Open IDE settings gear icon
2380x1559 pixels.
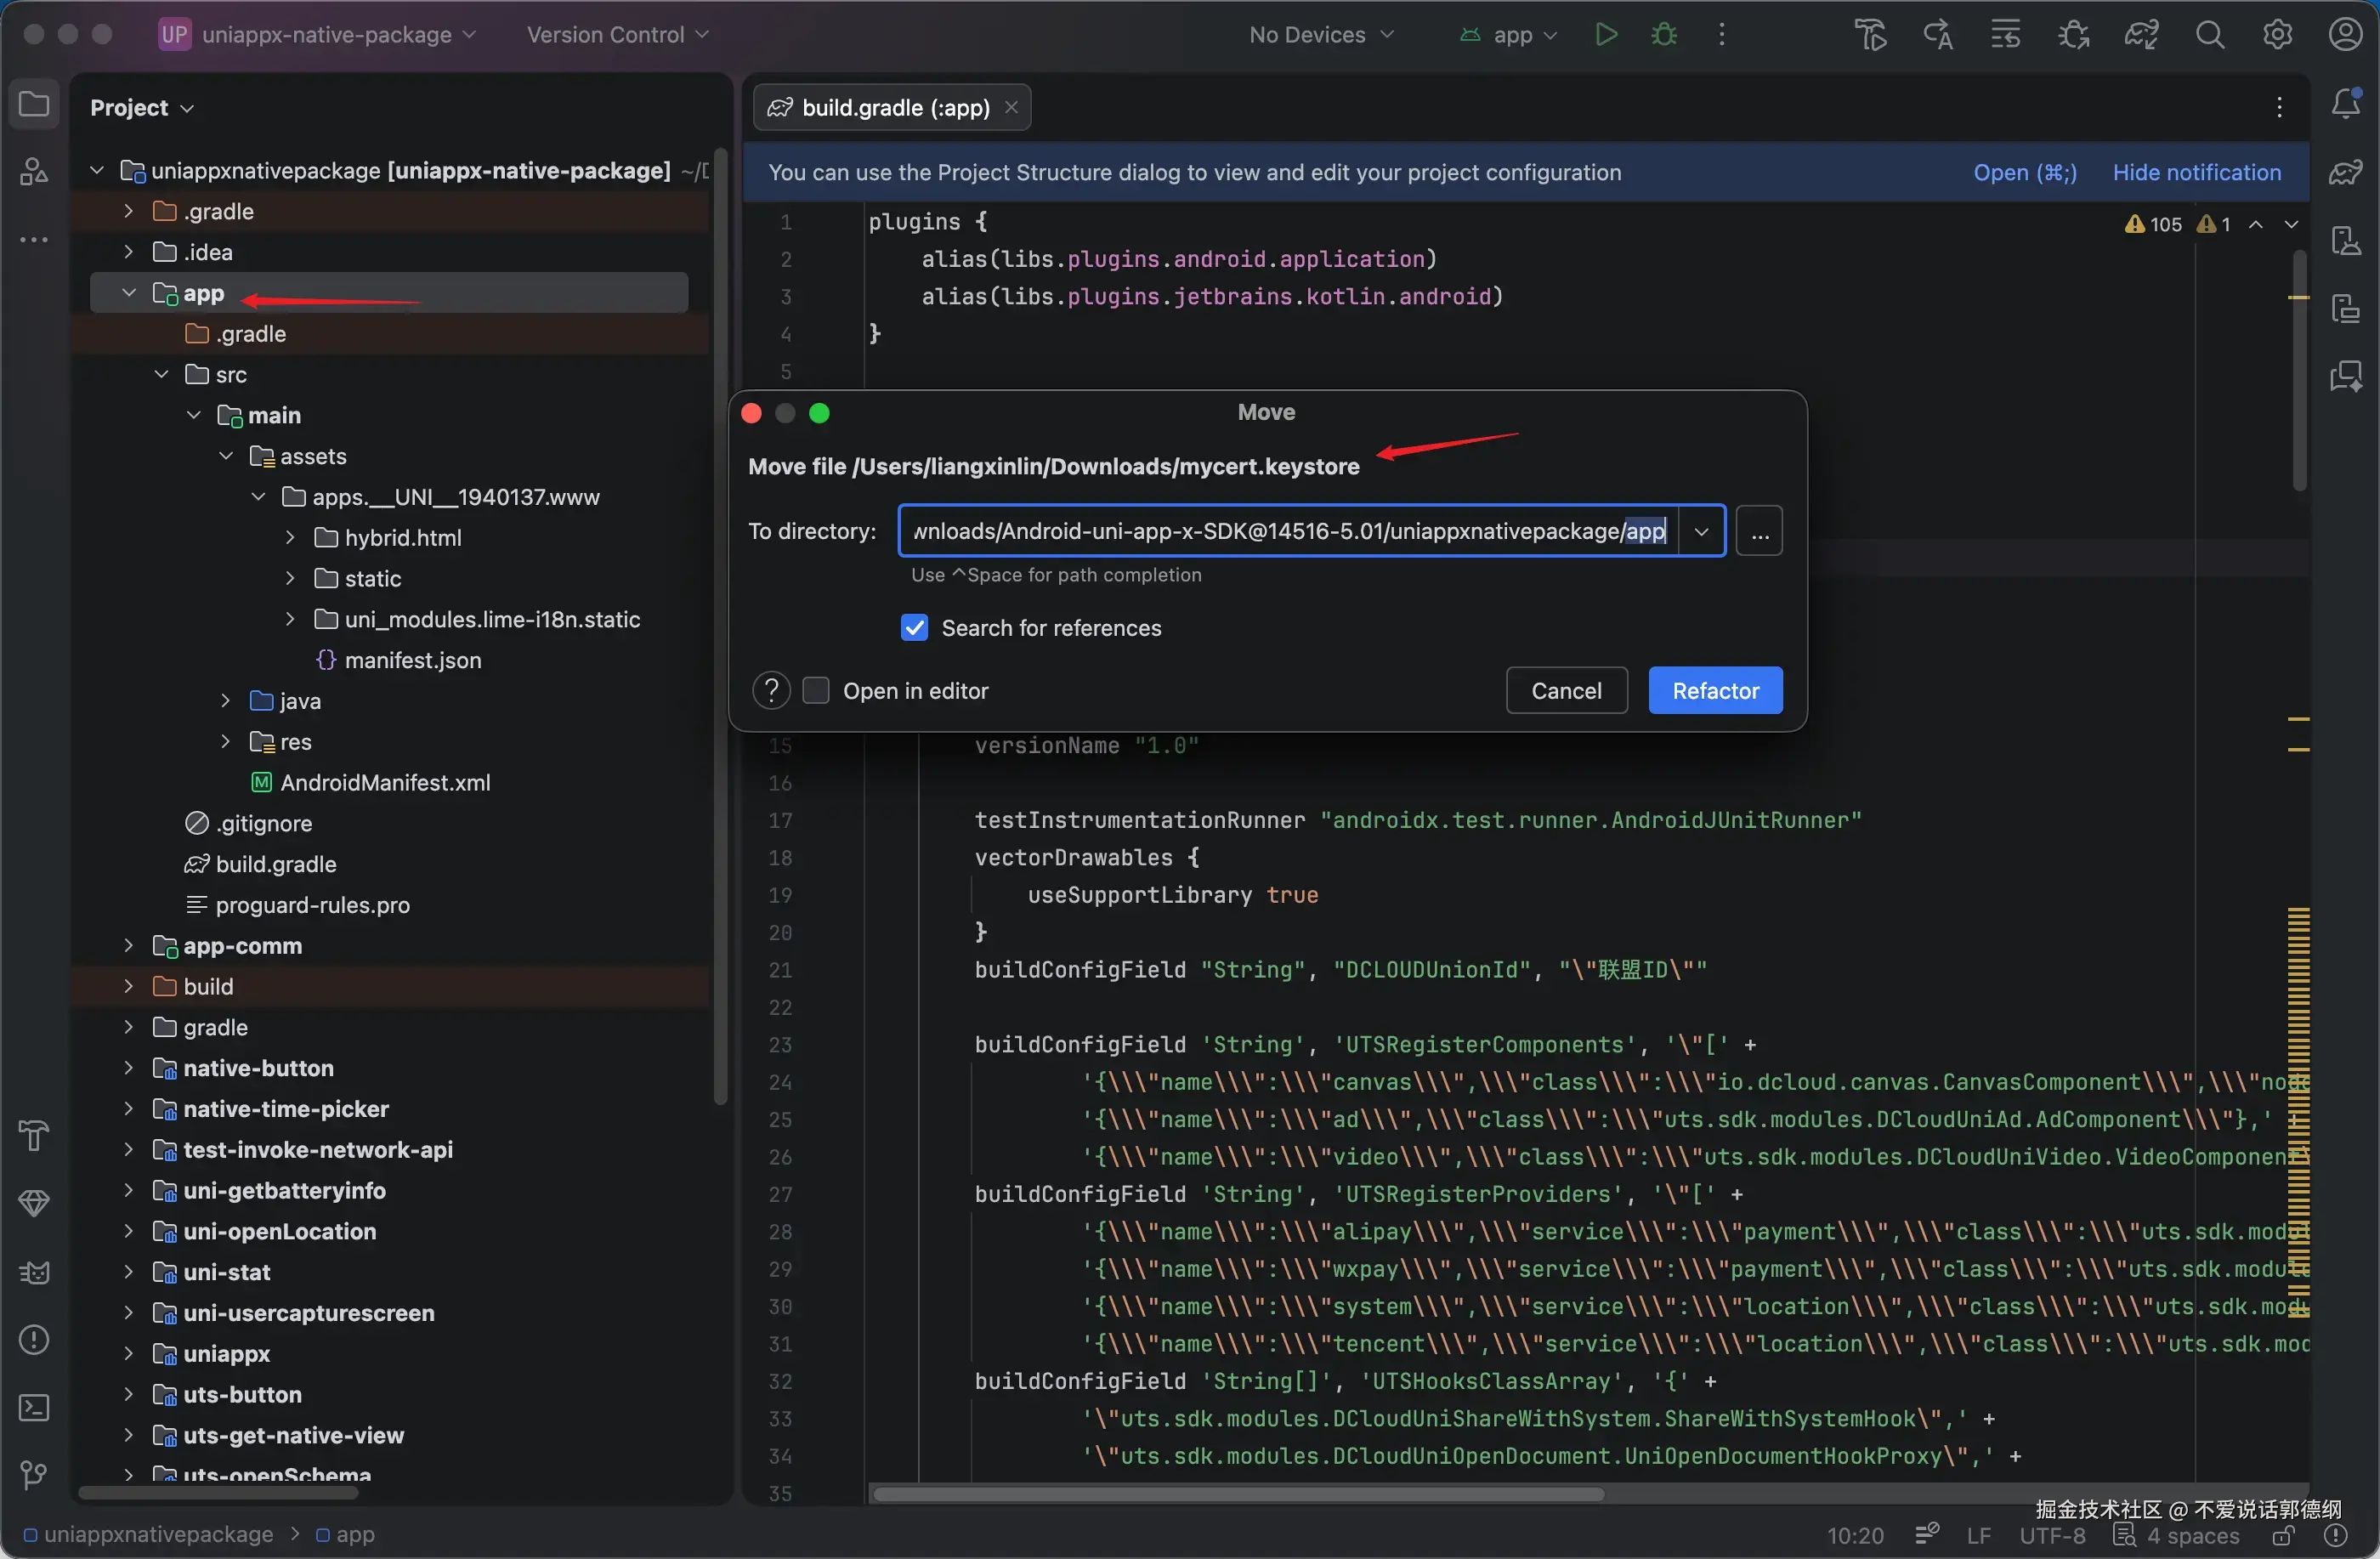2277,35
